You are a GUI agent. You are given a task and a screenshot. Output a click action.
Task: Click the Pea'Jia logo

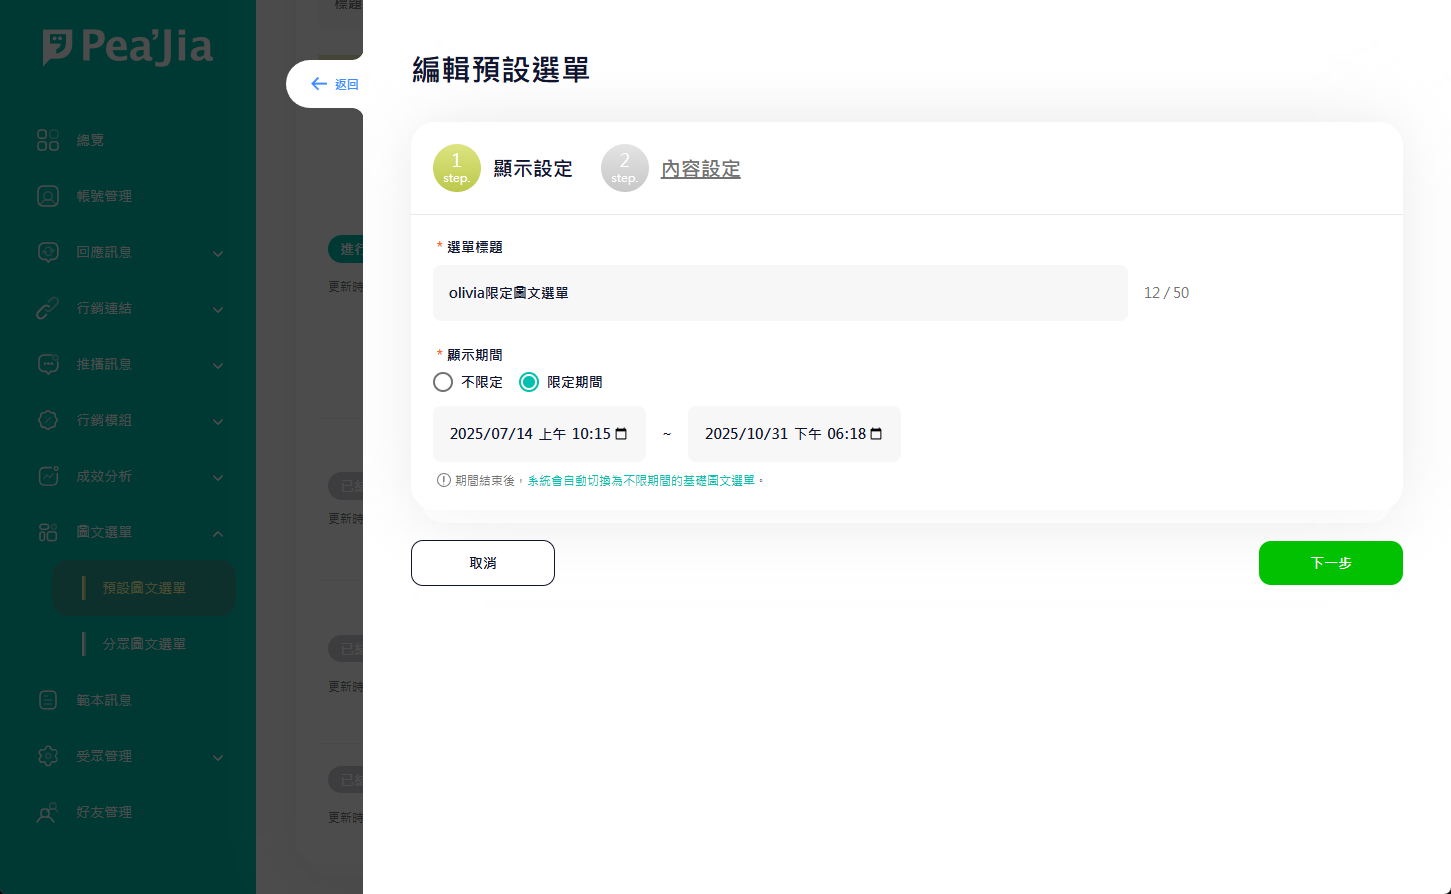tap(128, 47)
